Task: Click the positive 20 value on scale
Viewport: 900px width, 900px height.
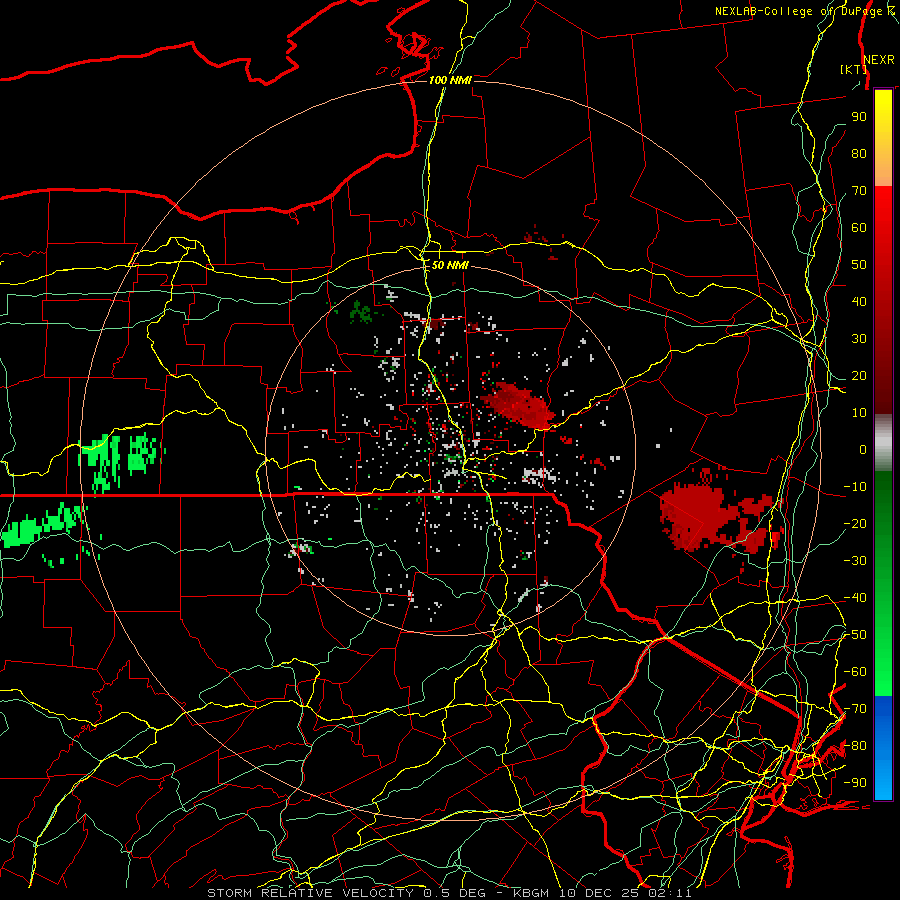Action: click(859, 375)
